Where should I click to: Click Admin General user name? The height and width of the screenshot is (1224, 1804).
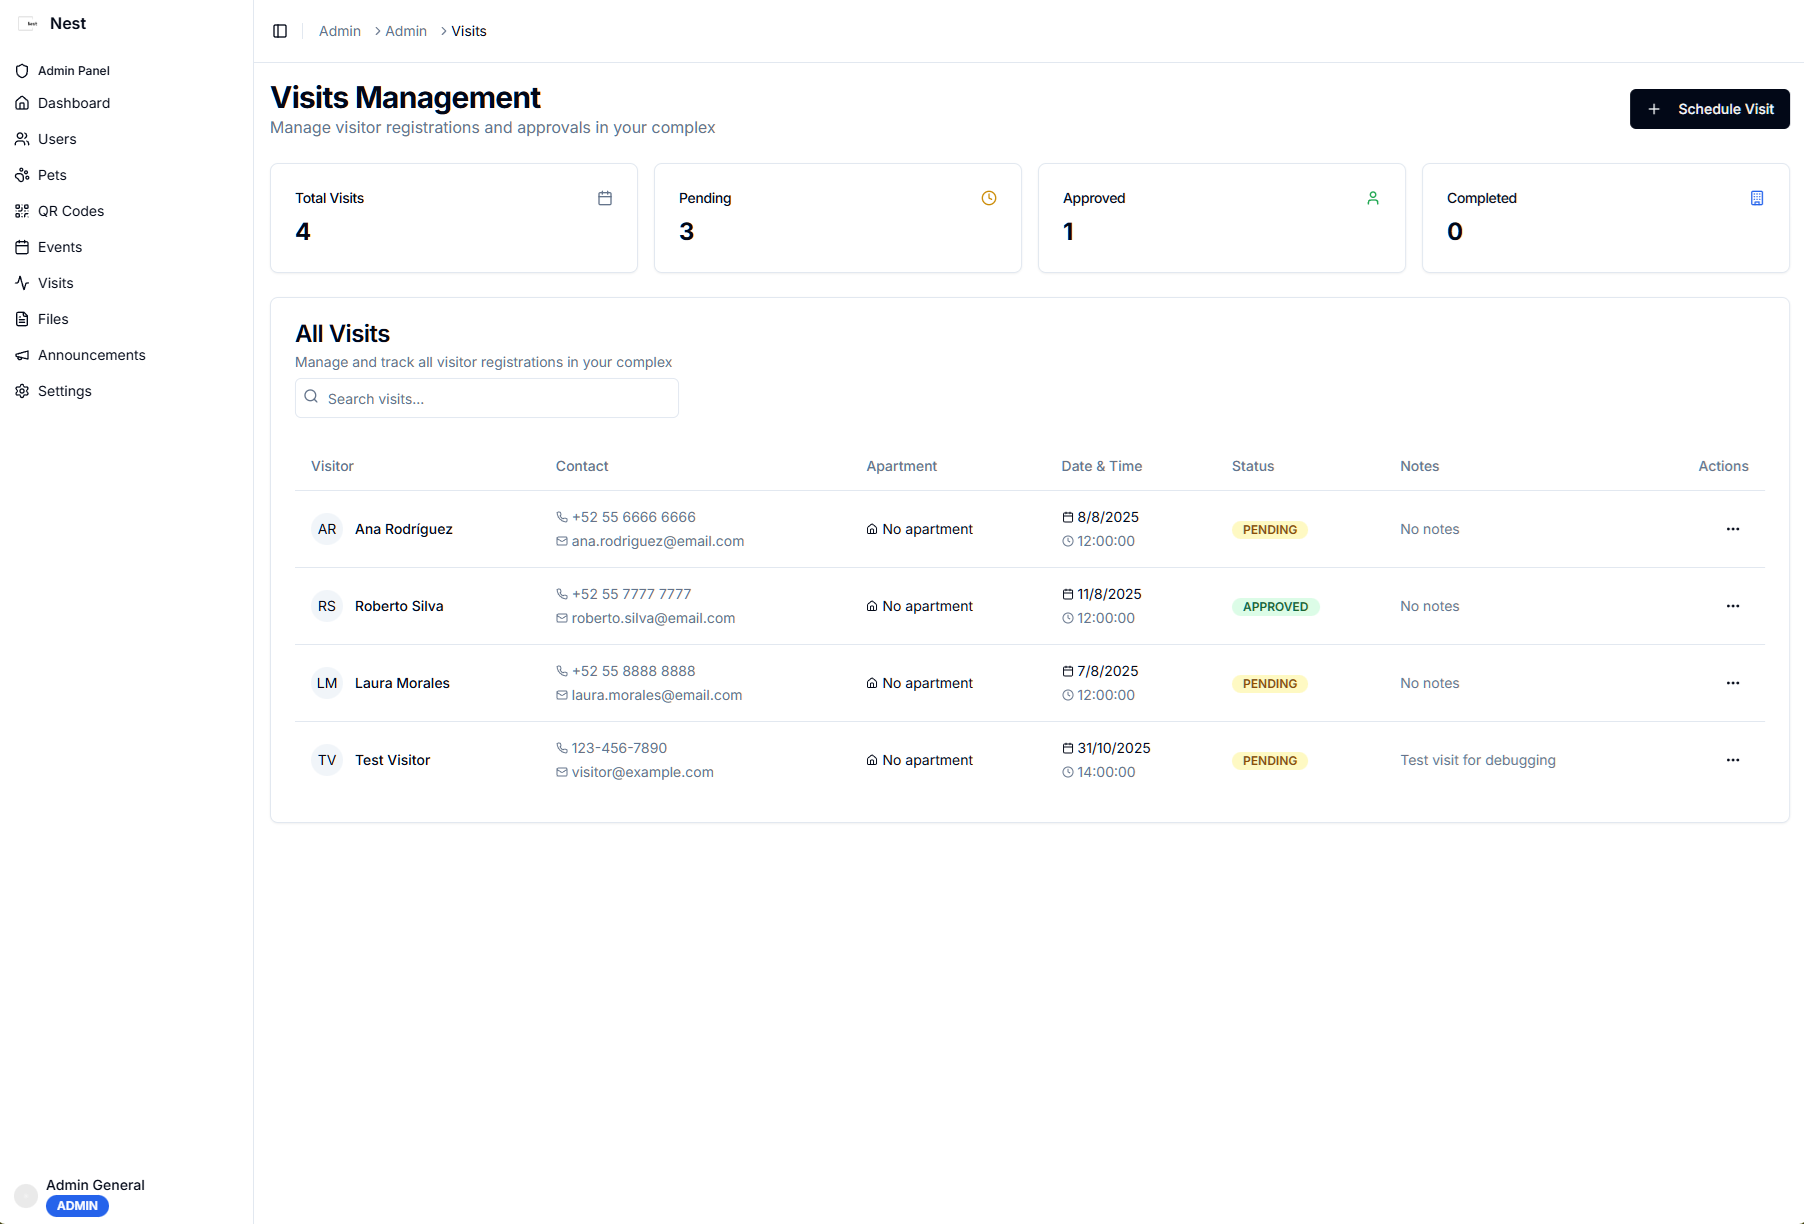point(95,1185)
